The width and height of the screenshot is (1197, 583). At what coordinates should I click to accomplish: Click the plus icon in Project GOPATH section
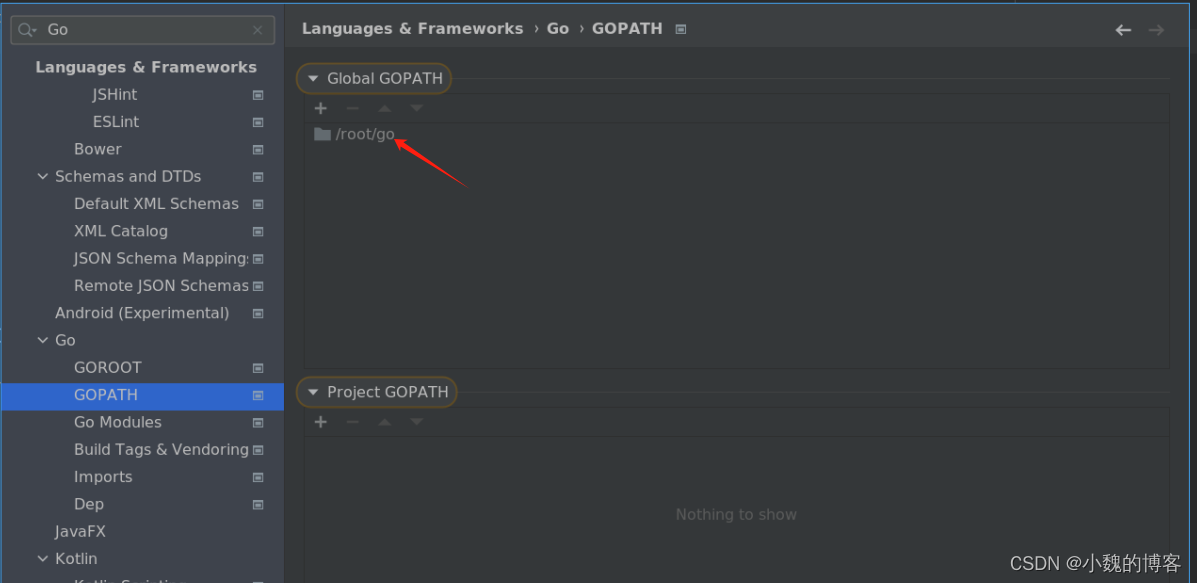(320, 421)
